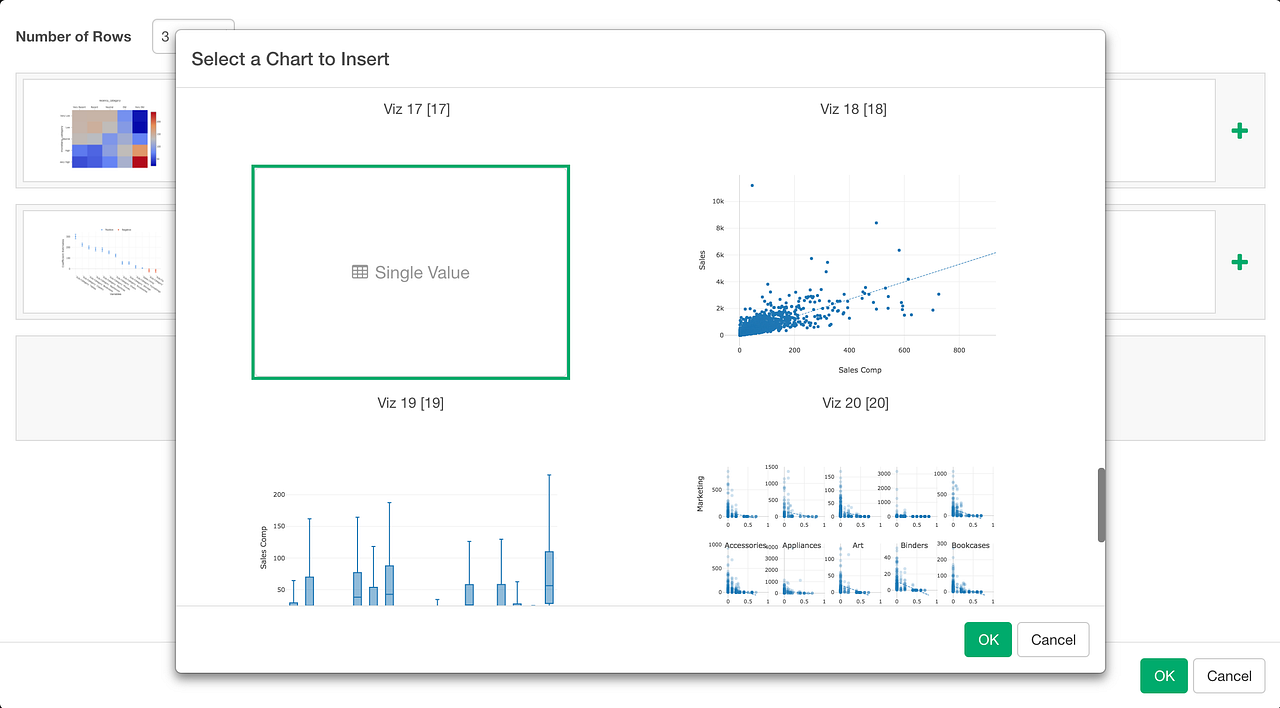Viewport: 1280px width, 708px height.
Task: Click the Select a Chart to Insert dialog title
Action: coord(290,59)
